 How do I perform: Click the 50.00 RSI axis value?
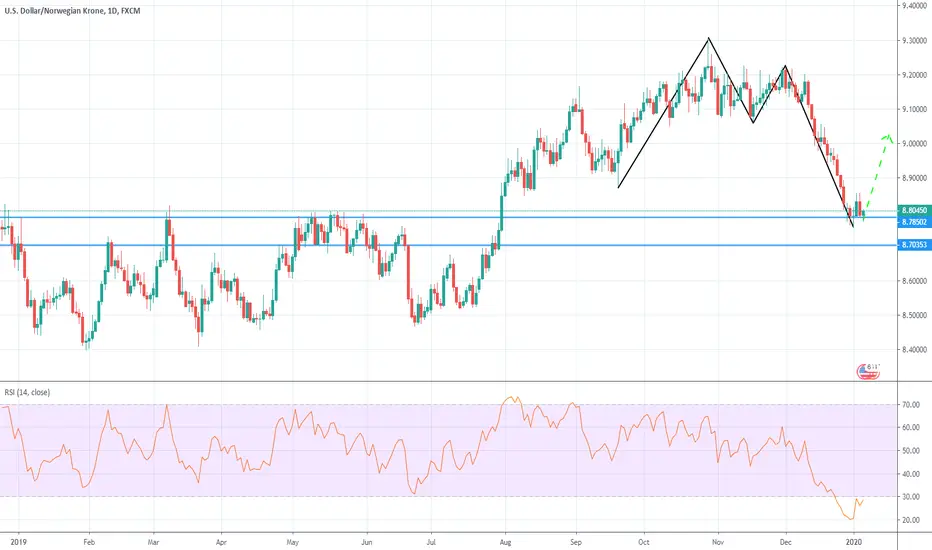[911, 451]
